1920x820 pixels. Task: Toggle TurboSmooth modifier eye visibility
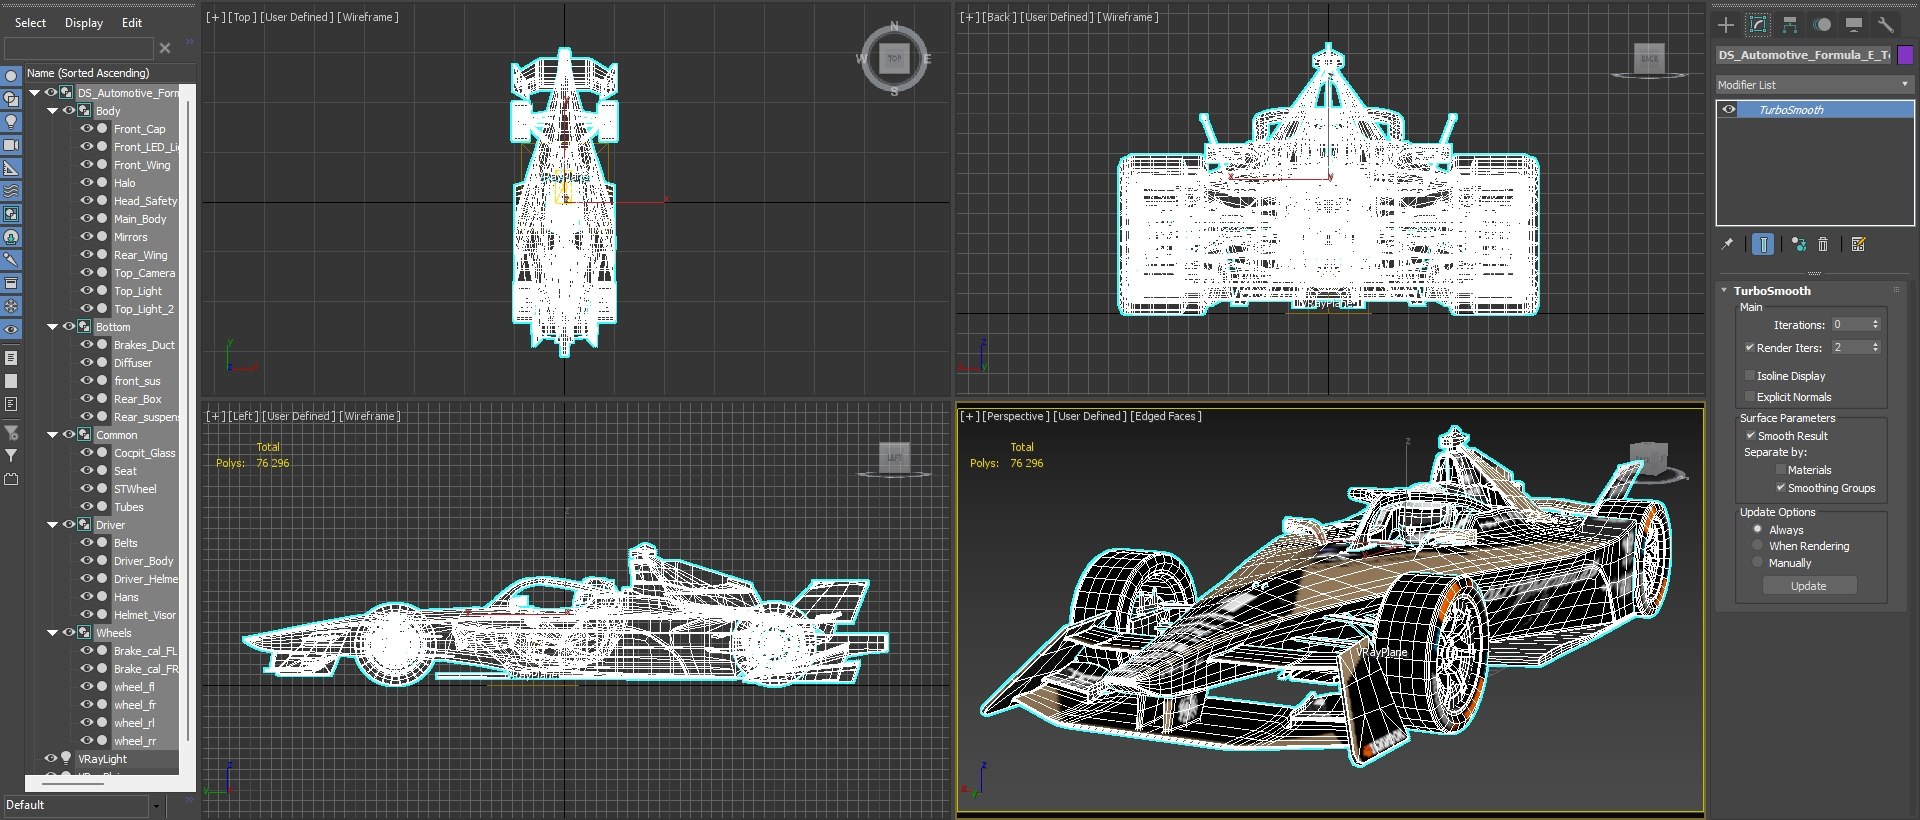(x=1729, y=110)
